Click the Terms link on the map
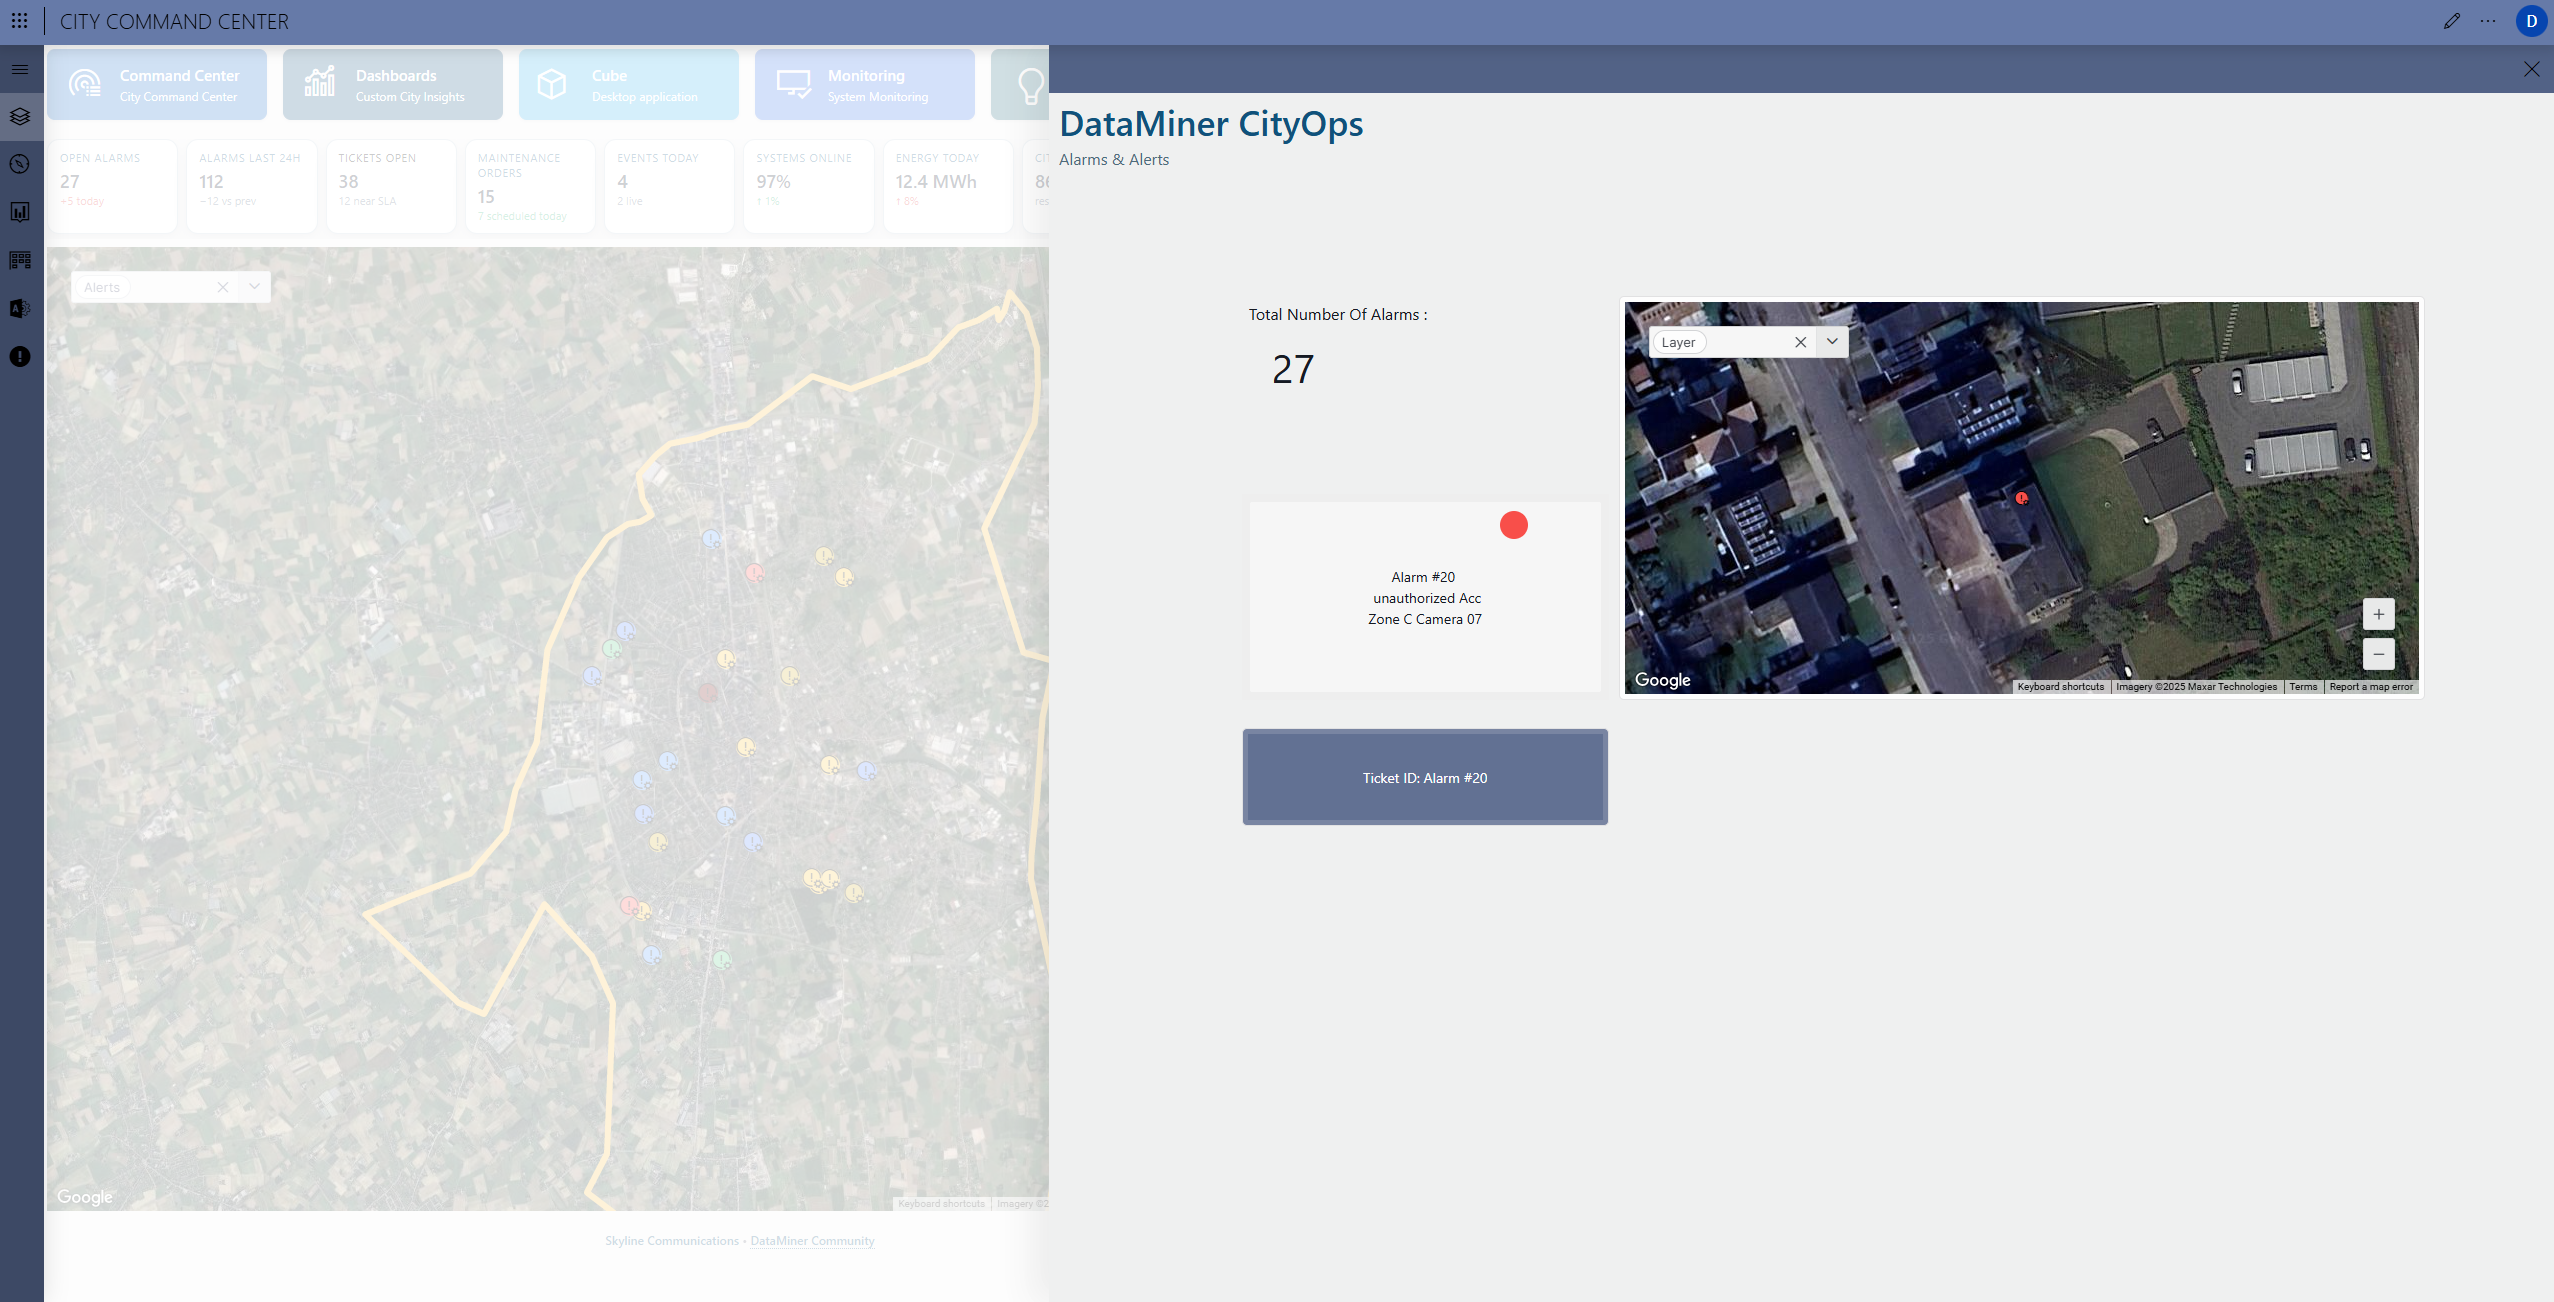This screenshot has width=2554, height=1302. pyautogui.click(x=2302, y=687)
